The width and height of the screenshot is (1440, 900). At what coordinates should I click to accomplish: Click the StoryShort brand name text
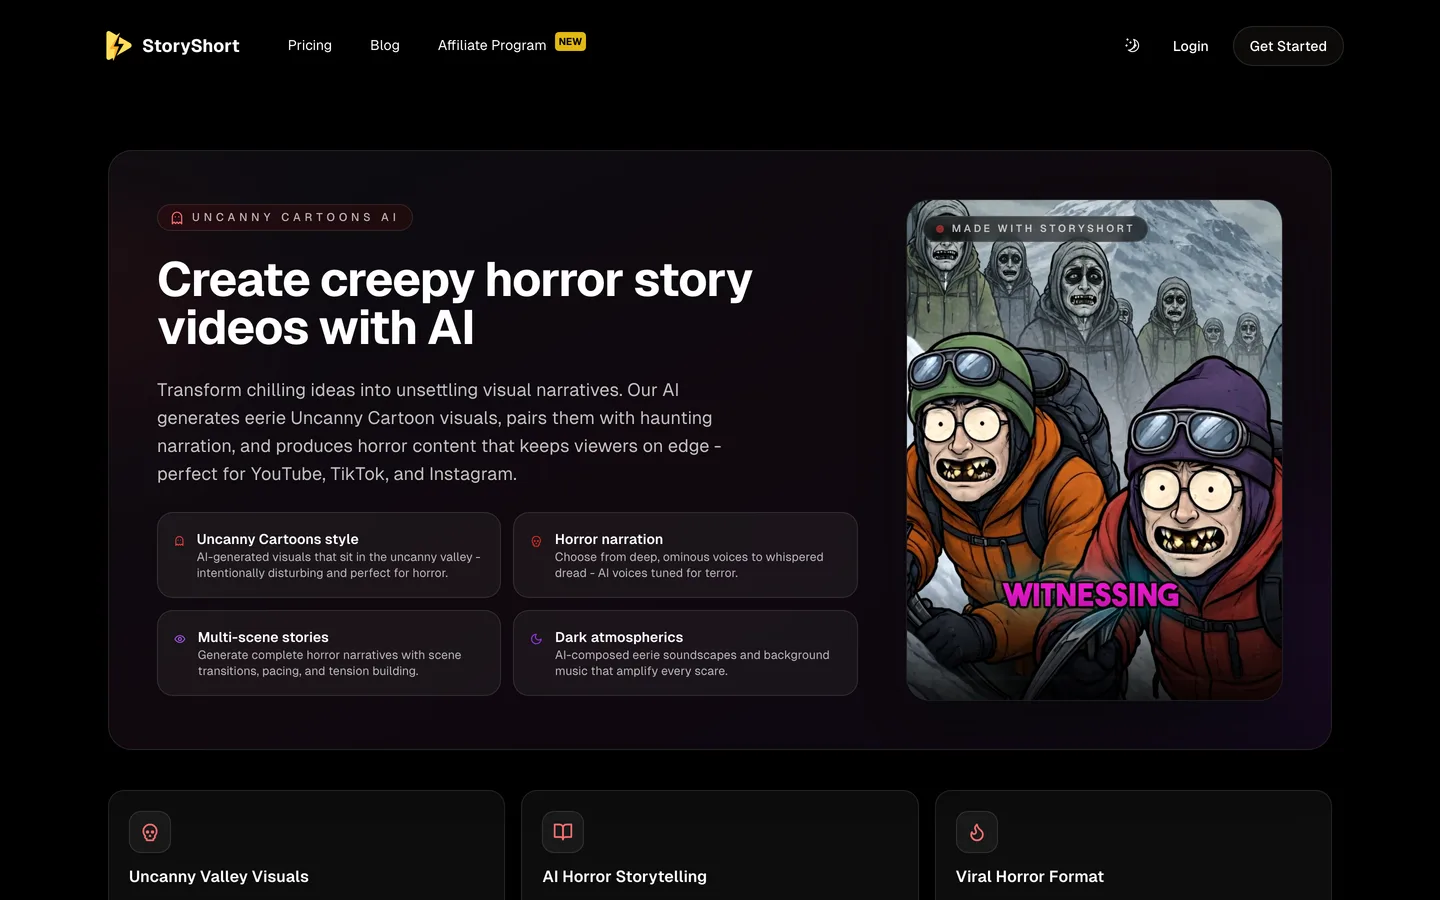(190, 46)
